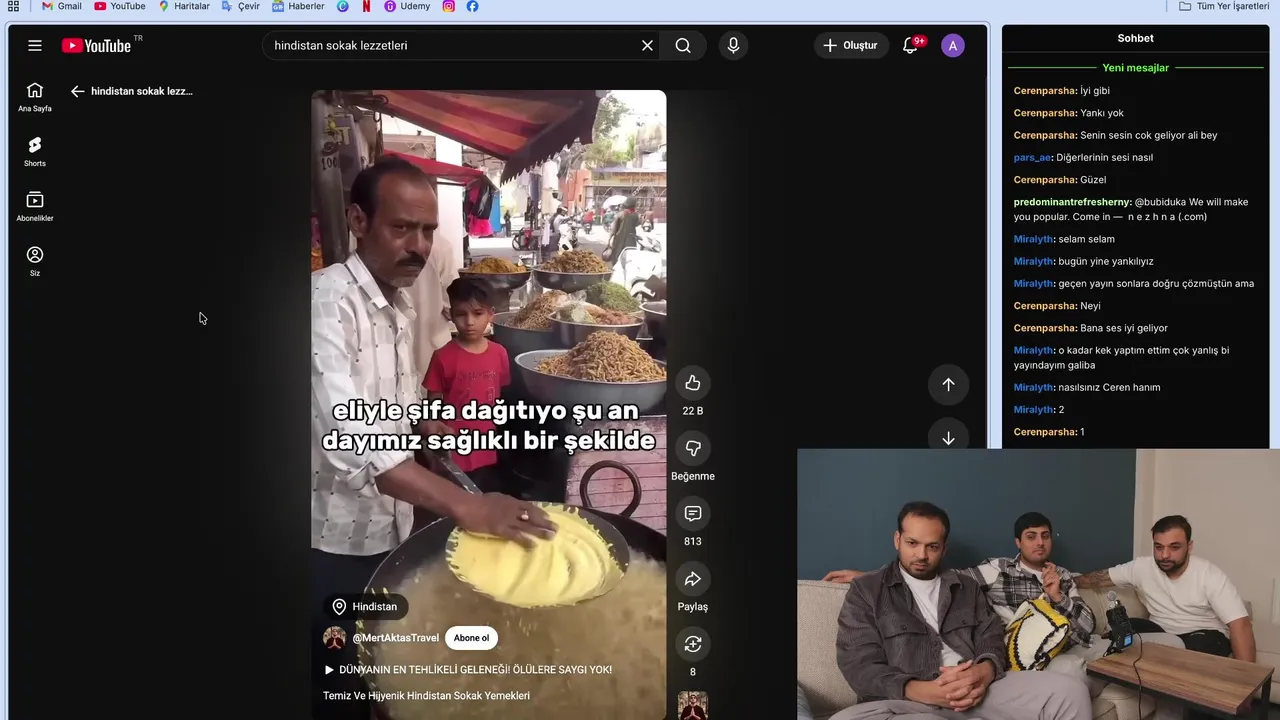Click the Yeni mesajlar divider label
1280x720 pixels.
1135,68
